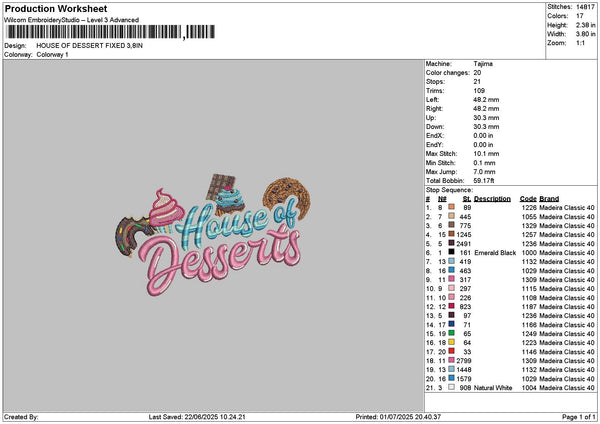Screen dimensions: 600x424
Task: Click the Total Bobbin value 59.17ft
Action: pyautogui.click(x=484, y=181)
